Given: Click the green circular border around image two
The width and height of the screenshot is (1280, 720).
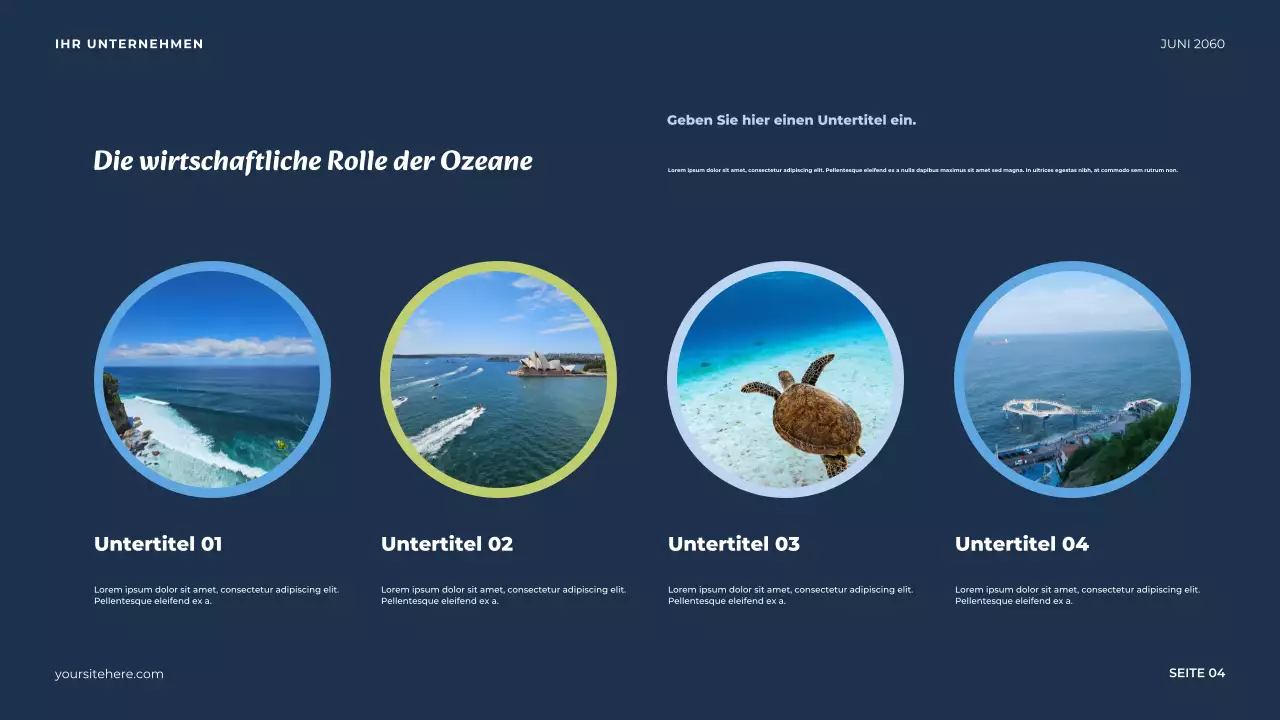Looking at the screenshot, I should click(499, 269).
